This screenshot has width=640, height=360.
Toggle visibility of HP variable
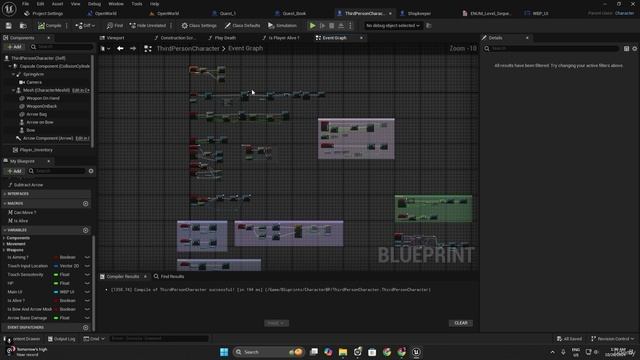pyautogui.click(x=87, y=283)
